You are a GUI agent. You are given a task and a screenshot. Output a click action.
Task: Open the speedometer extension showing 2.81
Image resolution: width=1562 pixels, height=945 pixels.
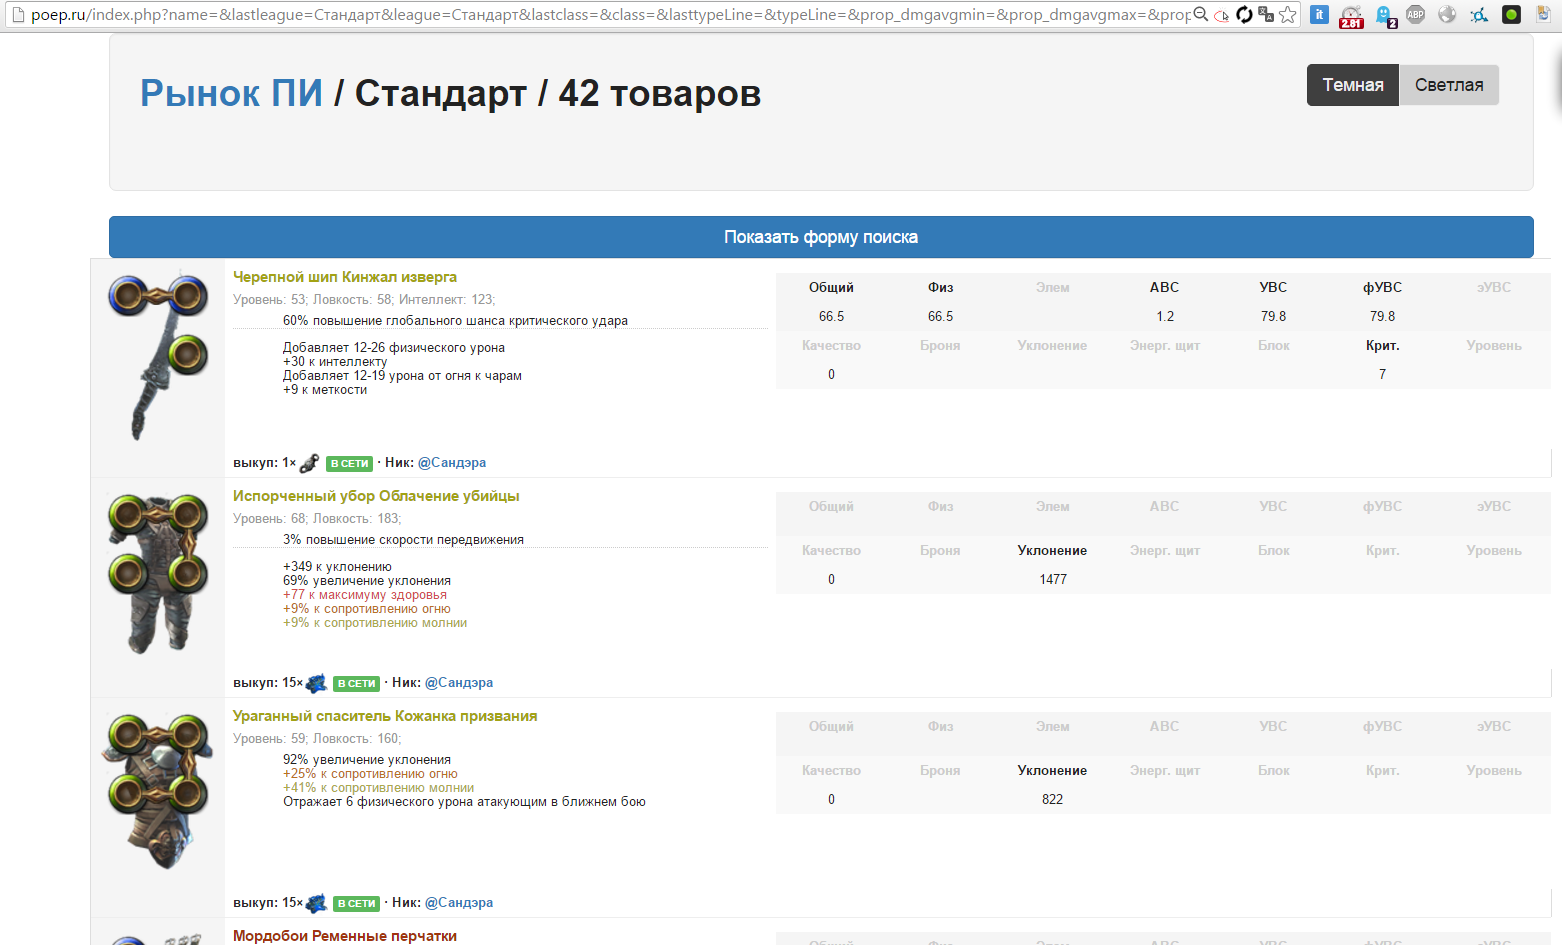click(x=1351, y=15)
